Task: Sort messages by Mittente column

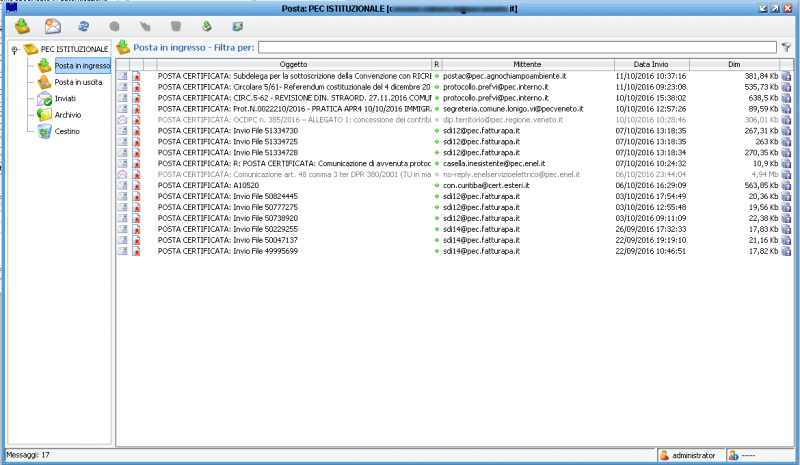Action: [527, 63]
